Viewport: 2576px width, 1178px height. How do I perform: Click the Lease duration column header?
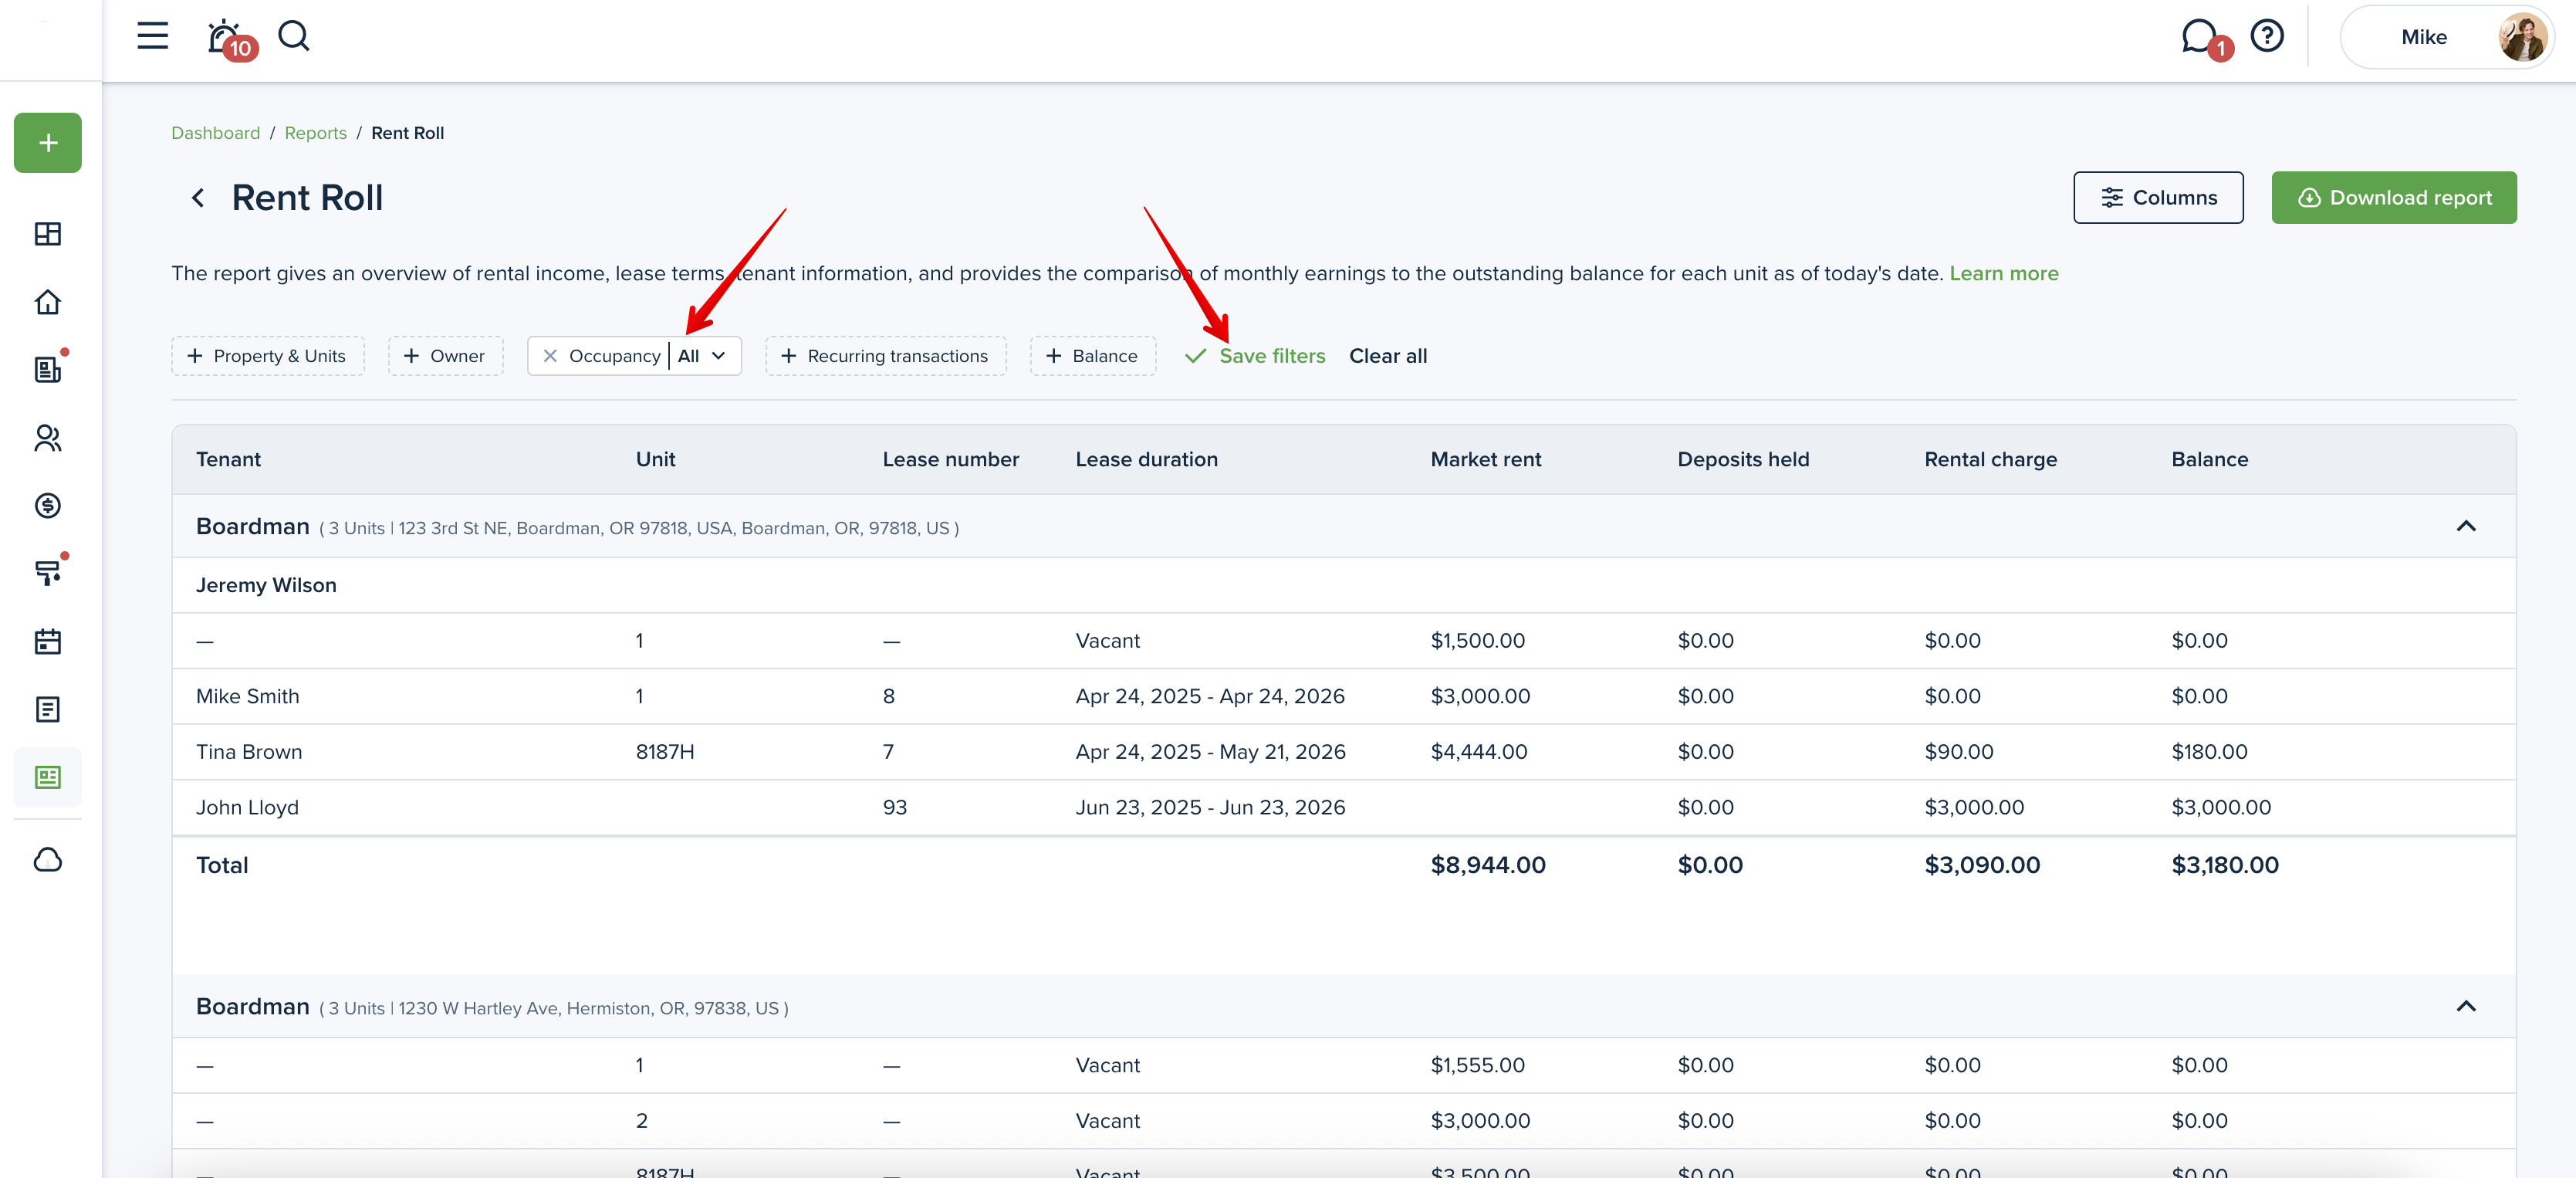1146,460
